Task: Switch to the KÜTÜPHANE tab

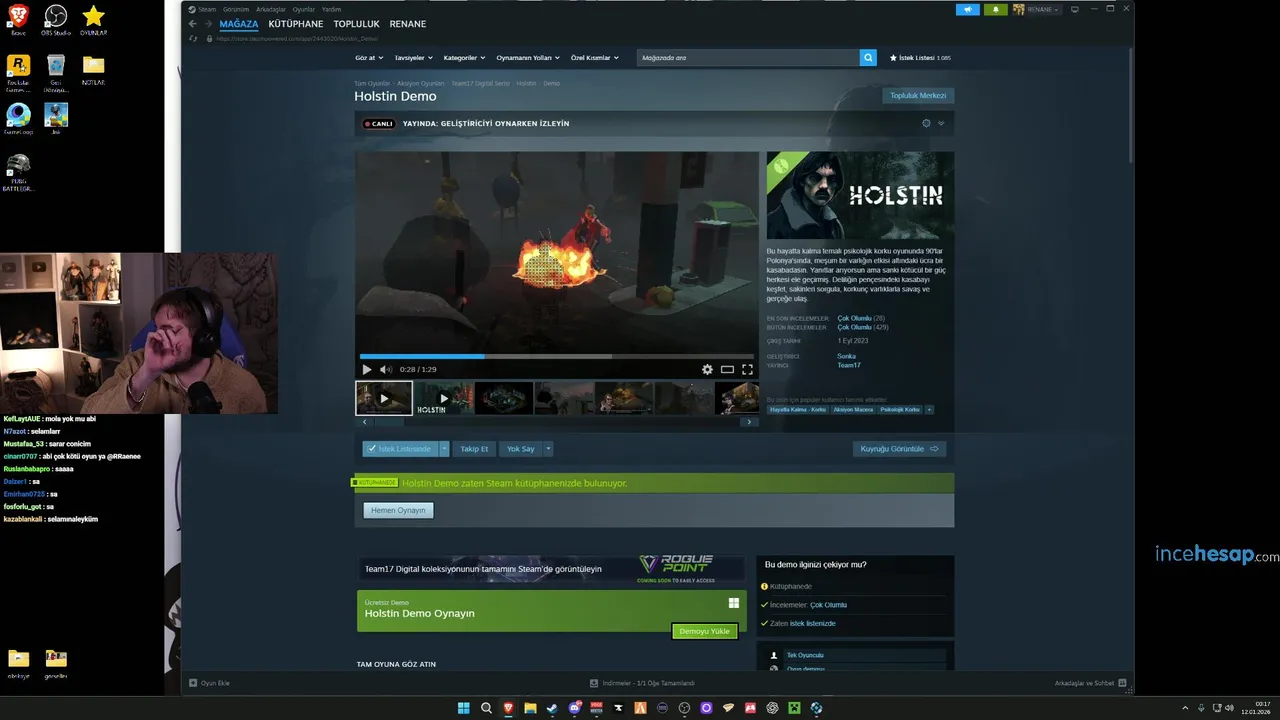Action: [296, 24]
